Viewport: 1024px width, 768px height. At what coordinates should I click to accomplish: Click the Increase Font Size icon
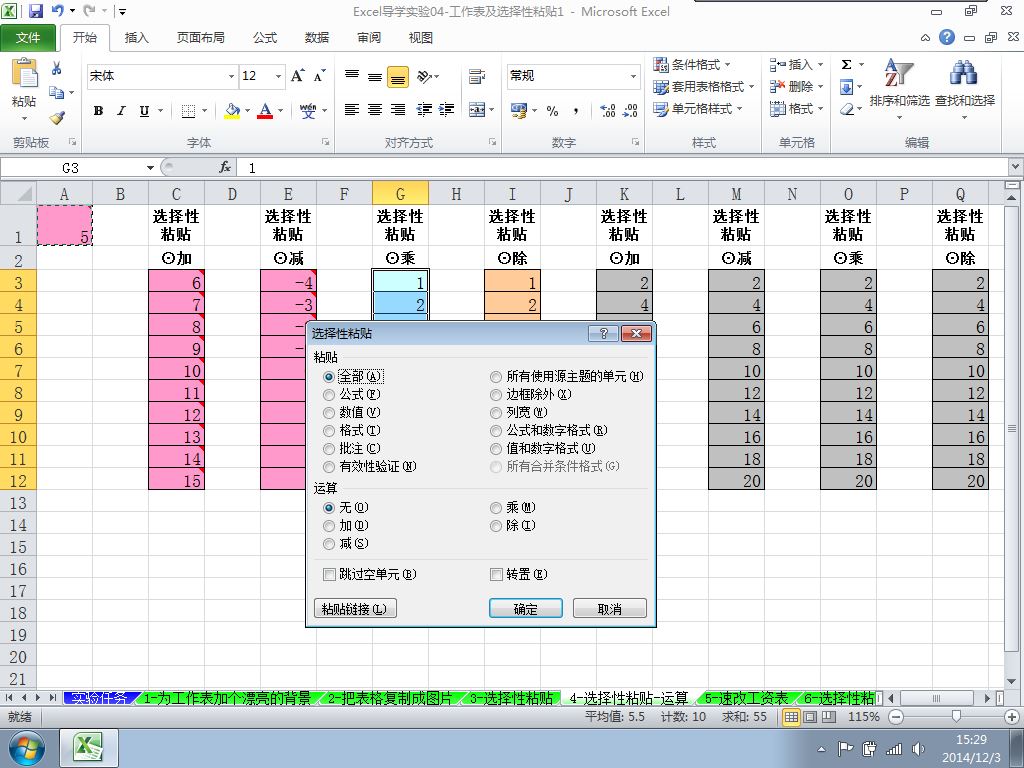(x=298, y=76)
